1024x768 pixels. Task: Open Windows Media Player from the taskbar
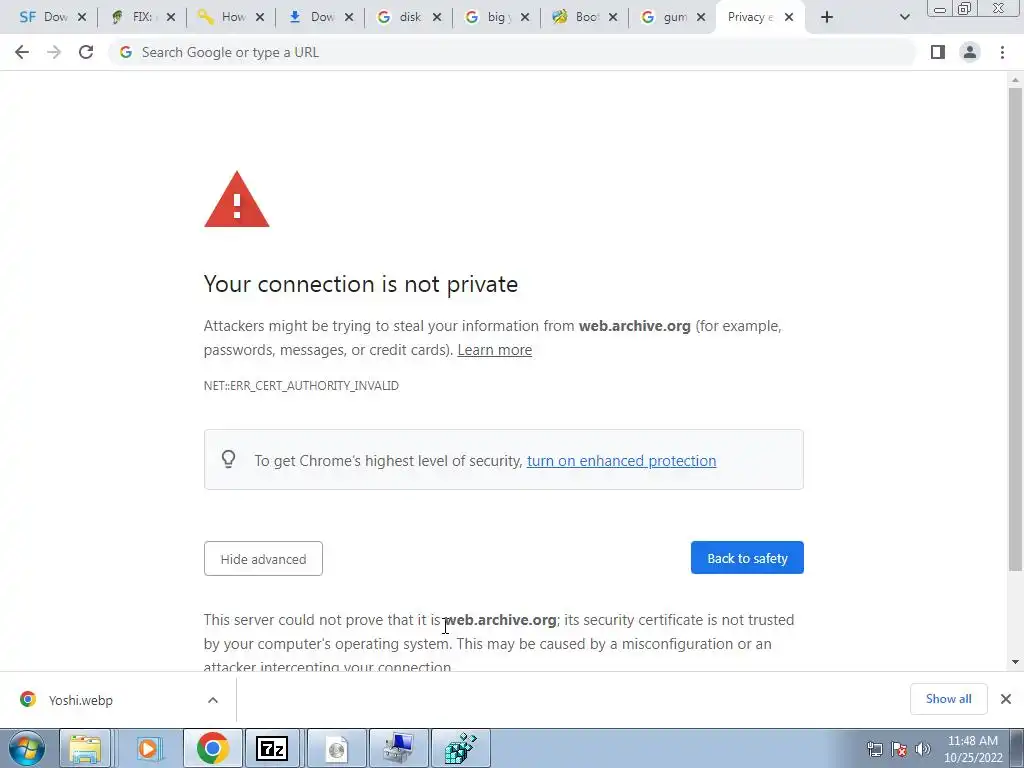[149, 748]
